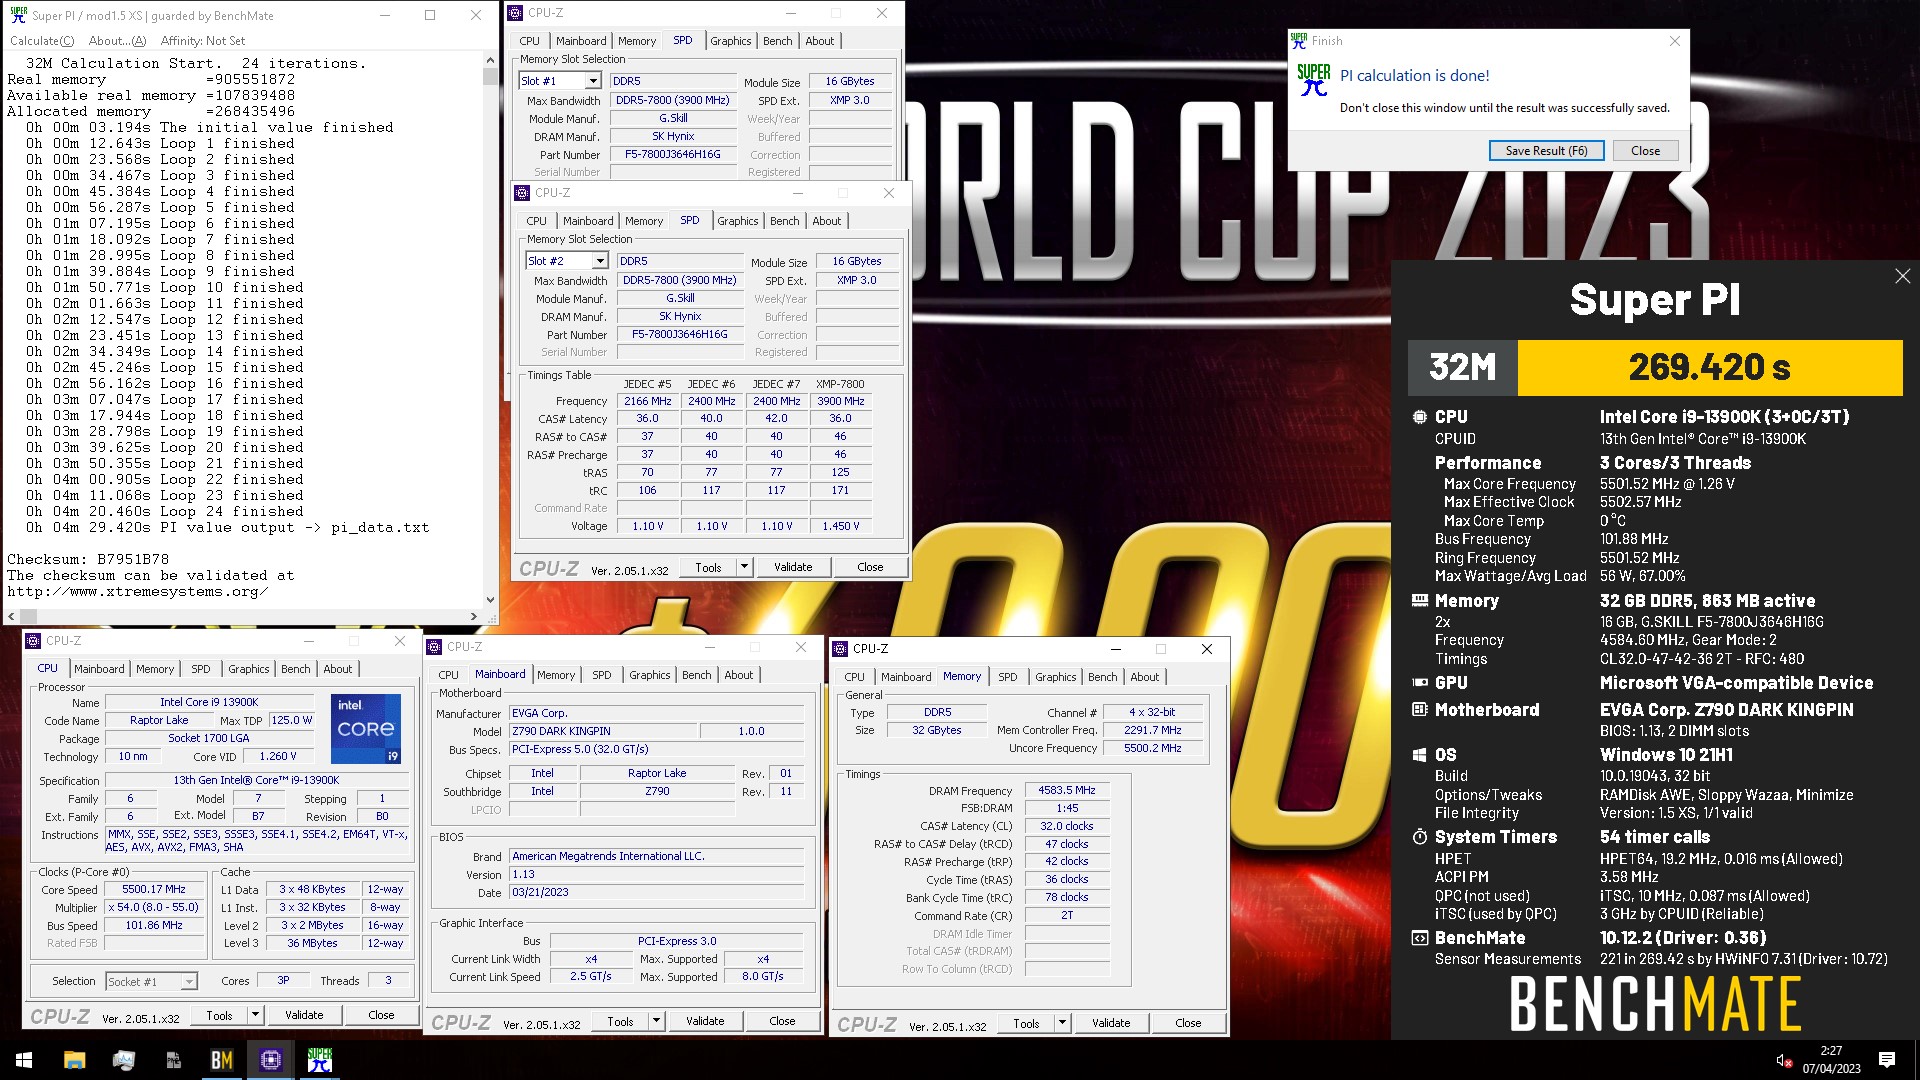This screenshot has width=1920, height=1080.
Task: Click right arrow of Super PI horizontal scrollbar
Action: click(x=474, y=616)
